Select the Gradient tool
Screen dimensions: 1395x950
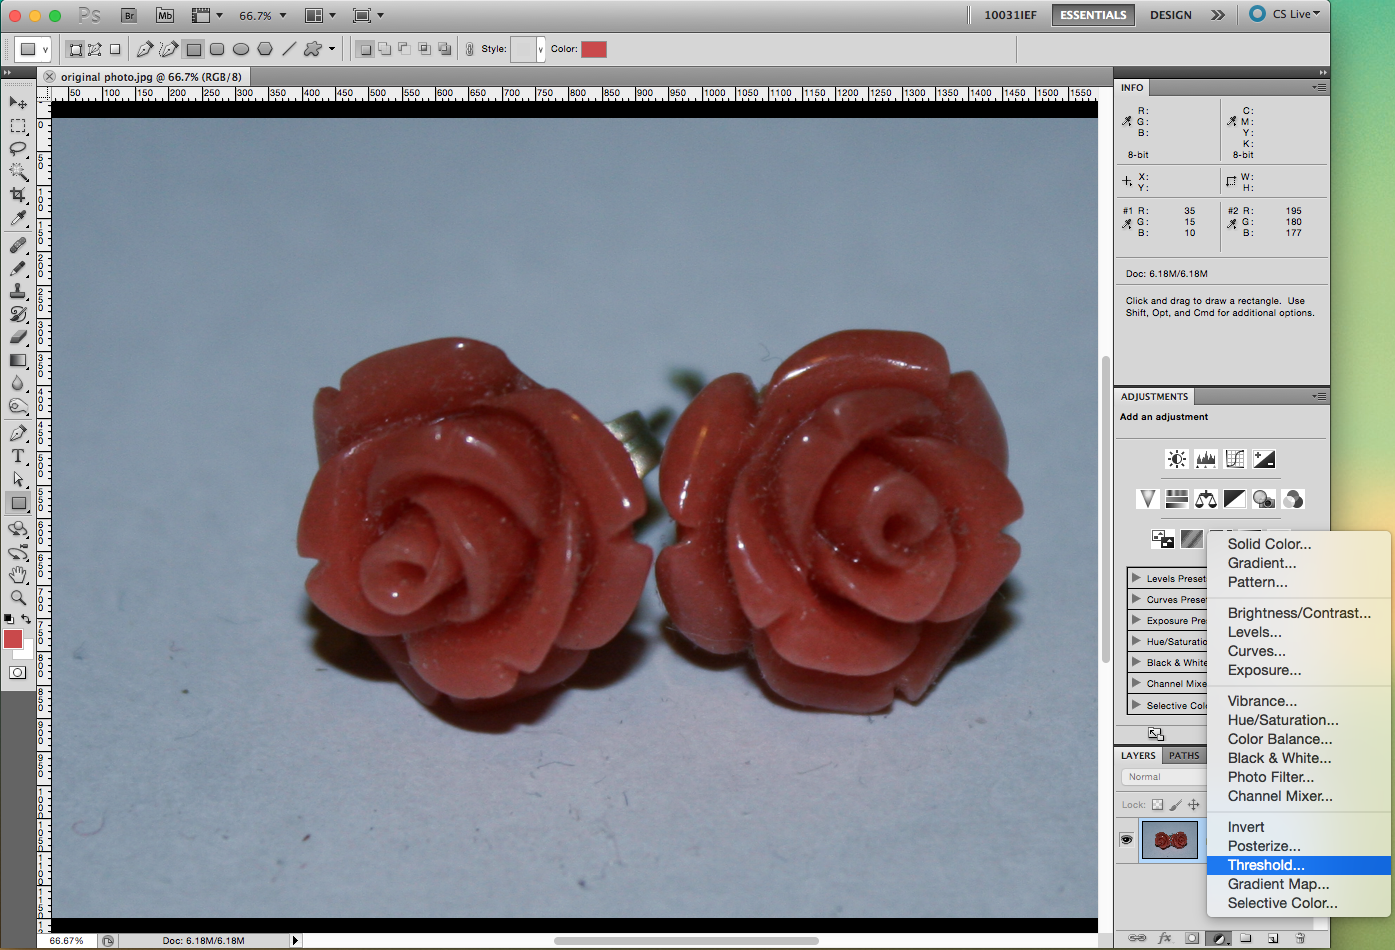[18, 360]
